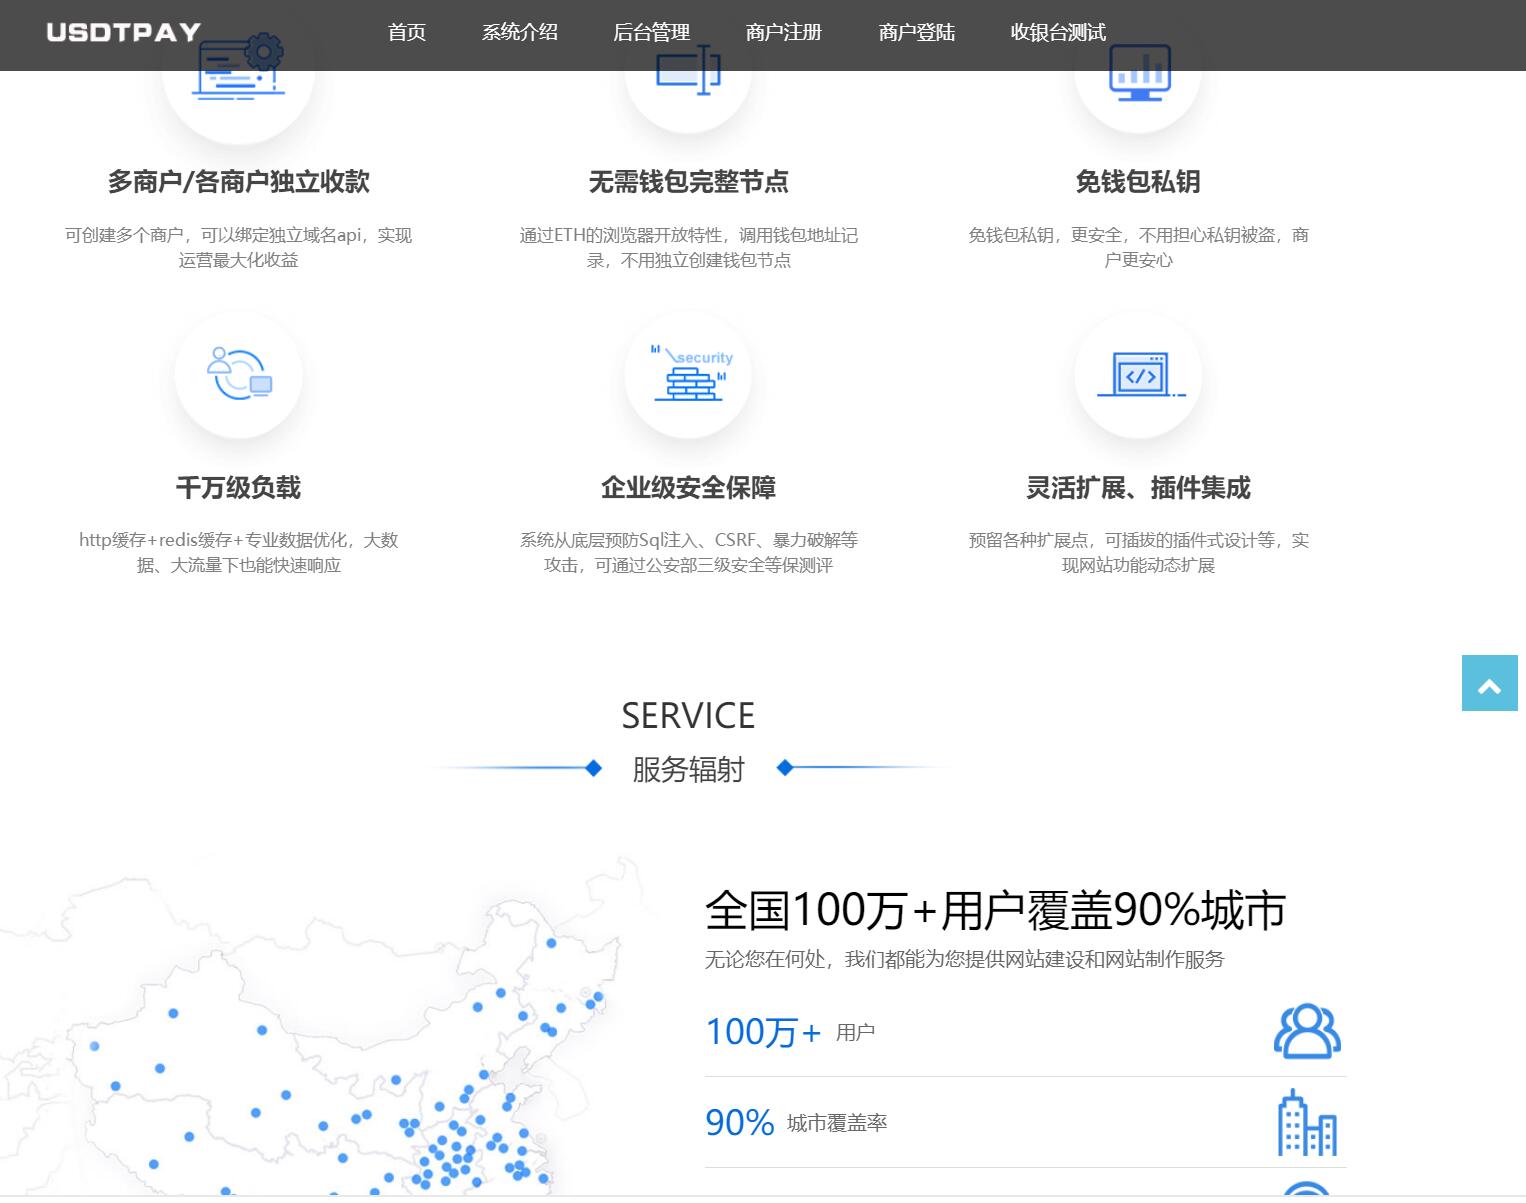Open the 首页 menu item

tap(407, 32)
